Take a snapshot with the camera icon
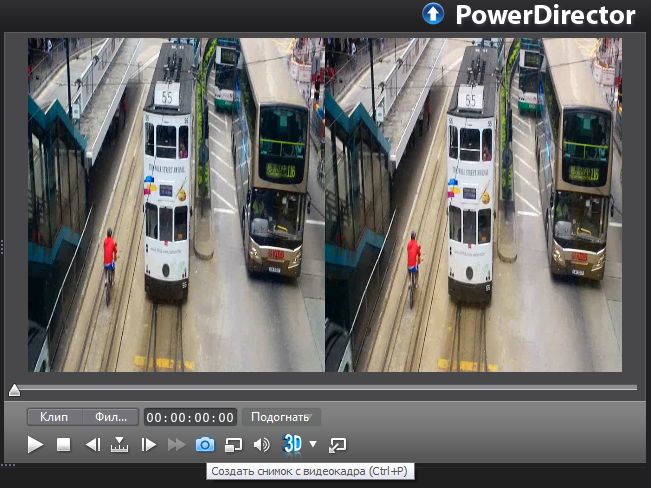The image size is (651, 488). click(205, 445)
